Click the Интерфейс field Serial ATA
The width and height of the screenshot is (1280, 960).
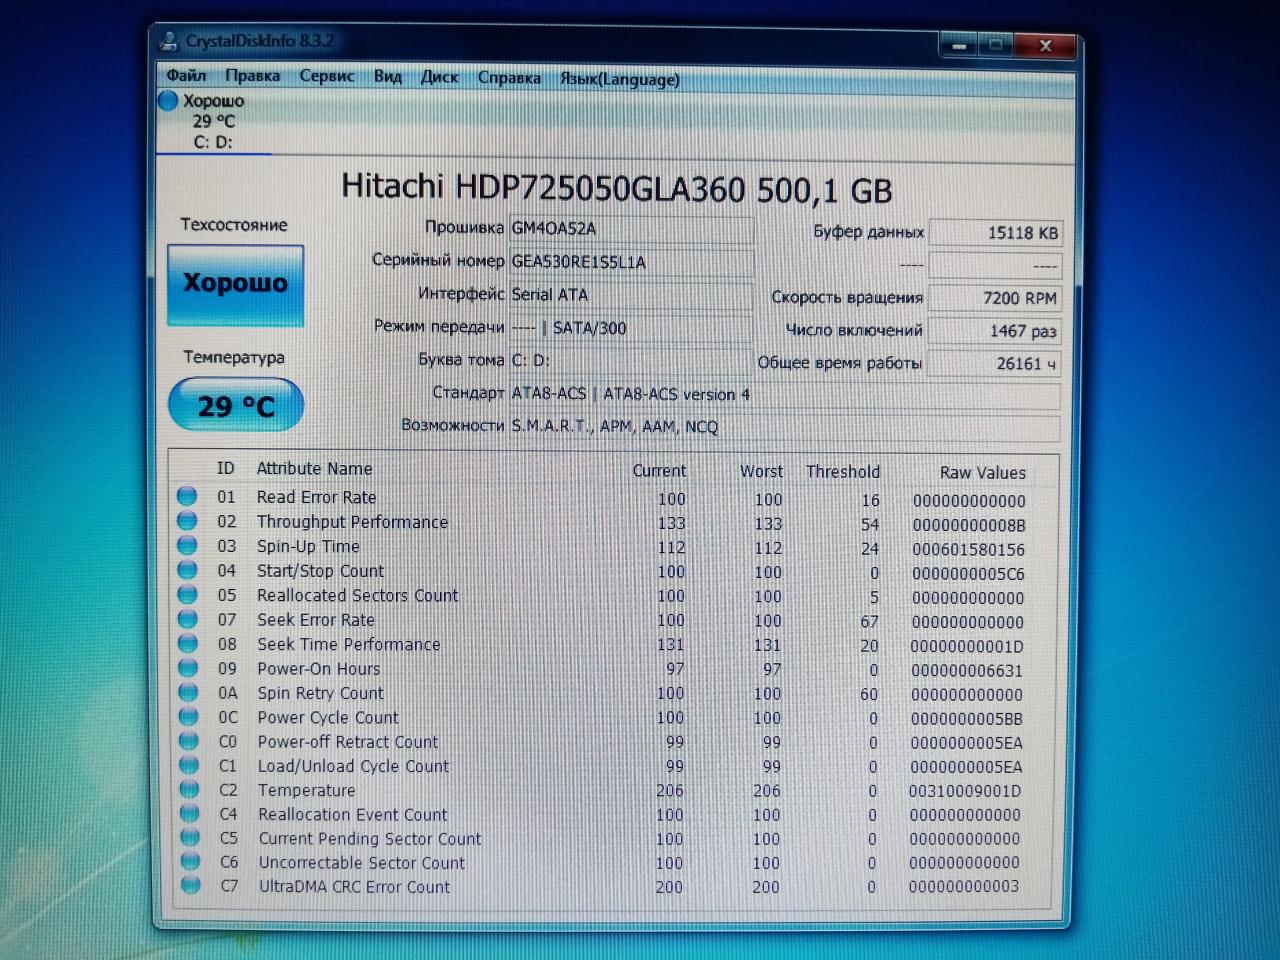click(631, 295)
